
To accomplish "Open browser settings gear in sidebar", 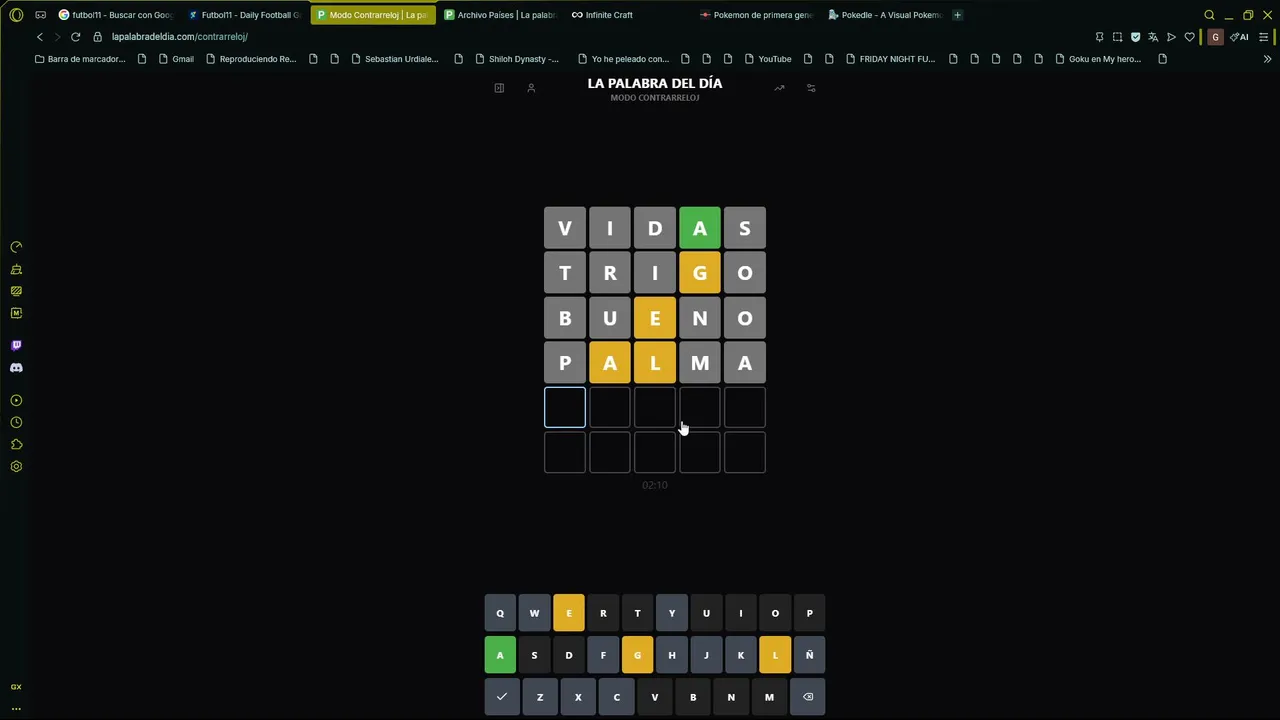I will [x=16, y=466].
